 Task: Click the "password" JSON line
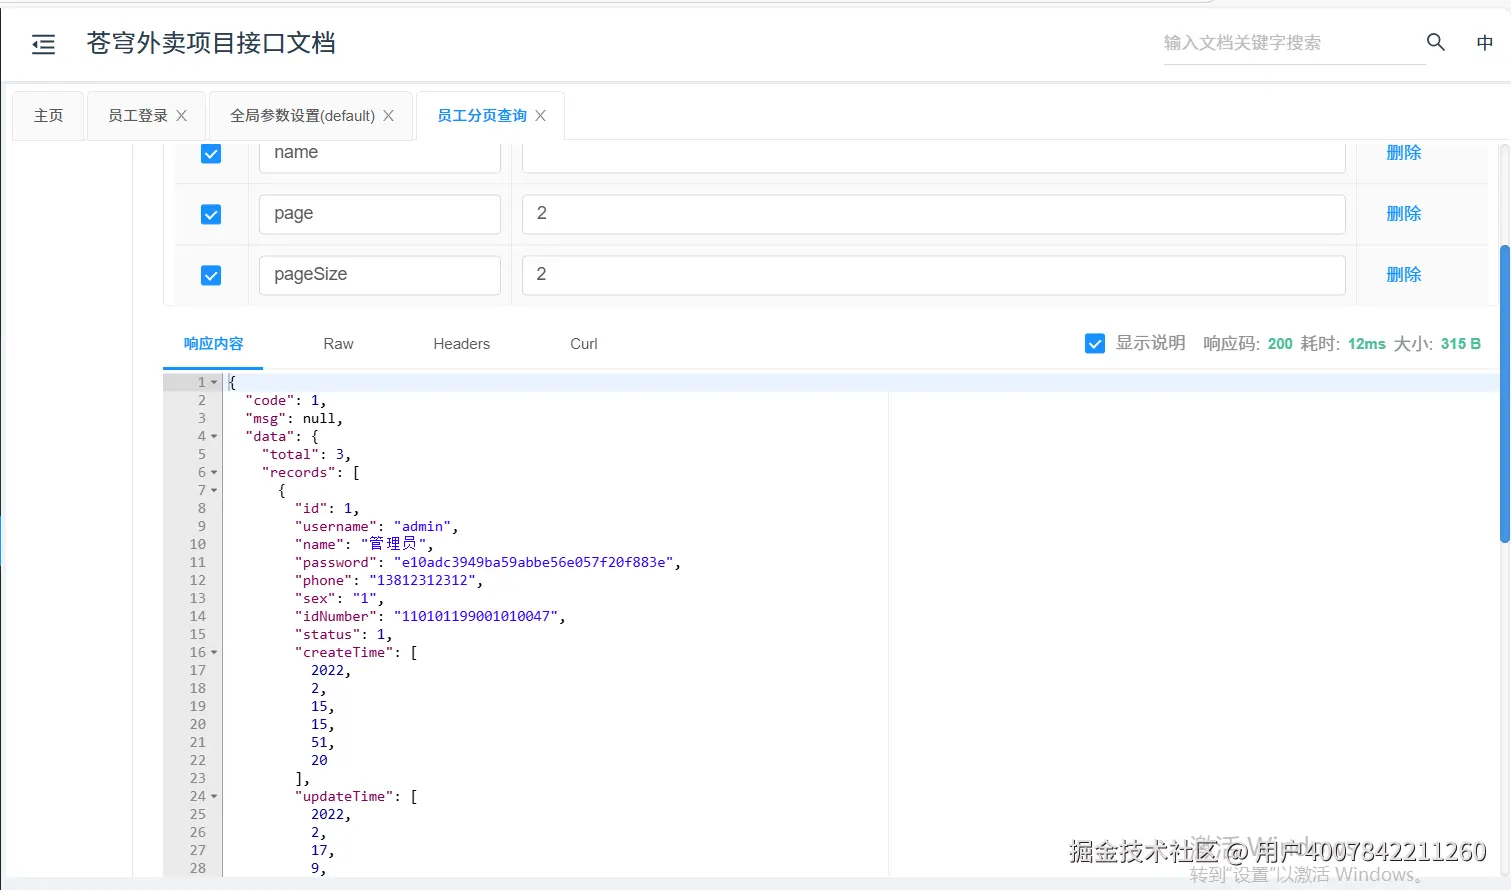coord(488,562)
